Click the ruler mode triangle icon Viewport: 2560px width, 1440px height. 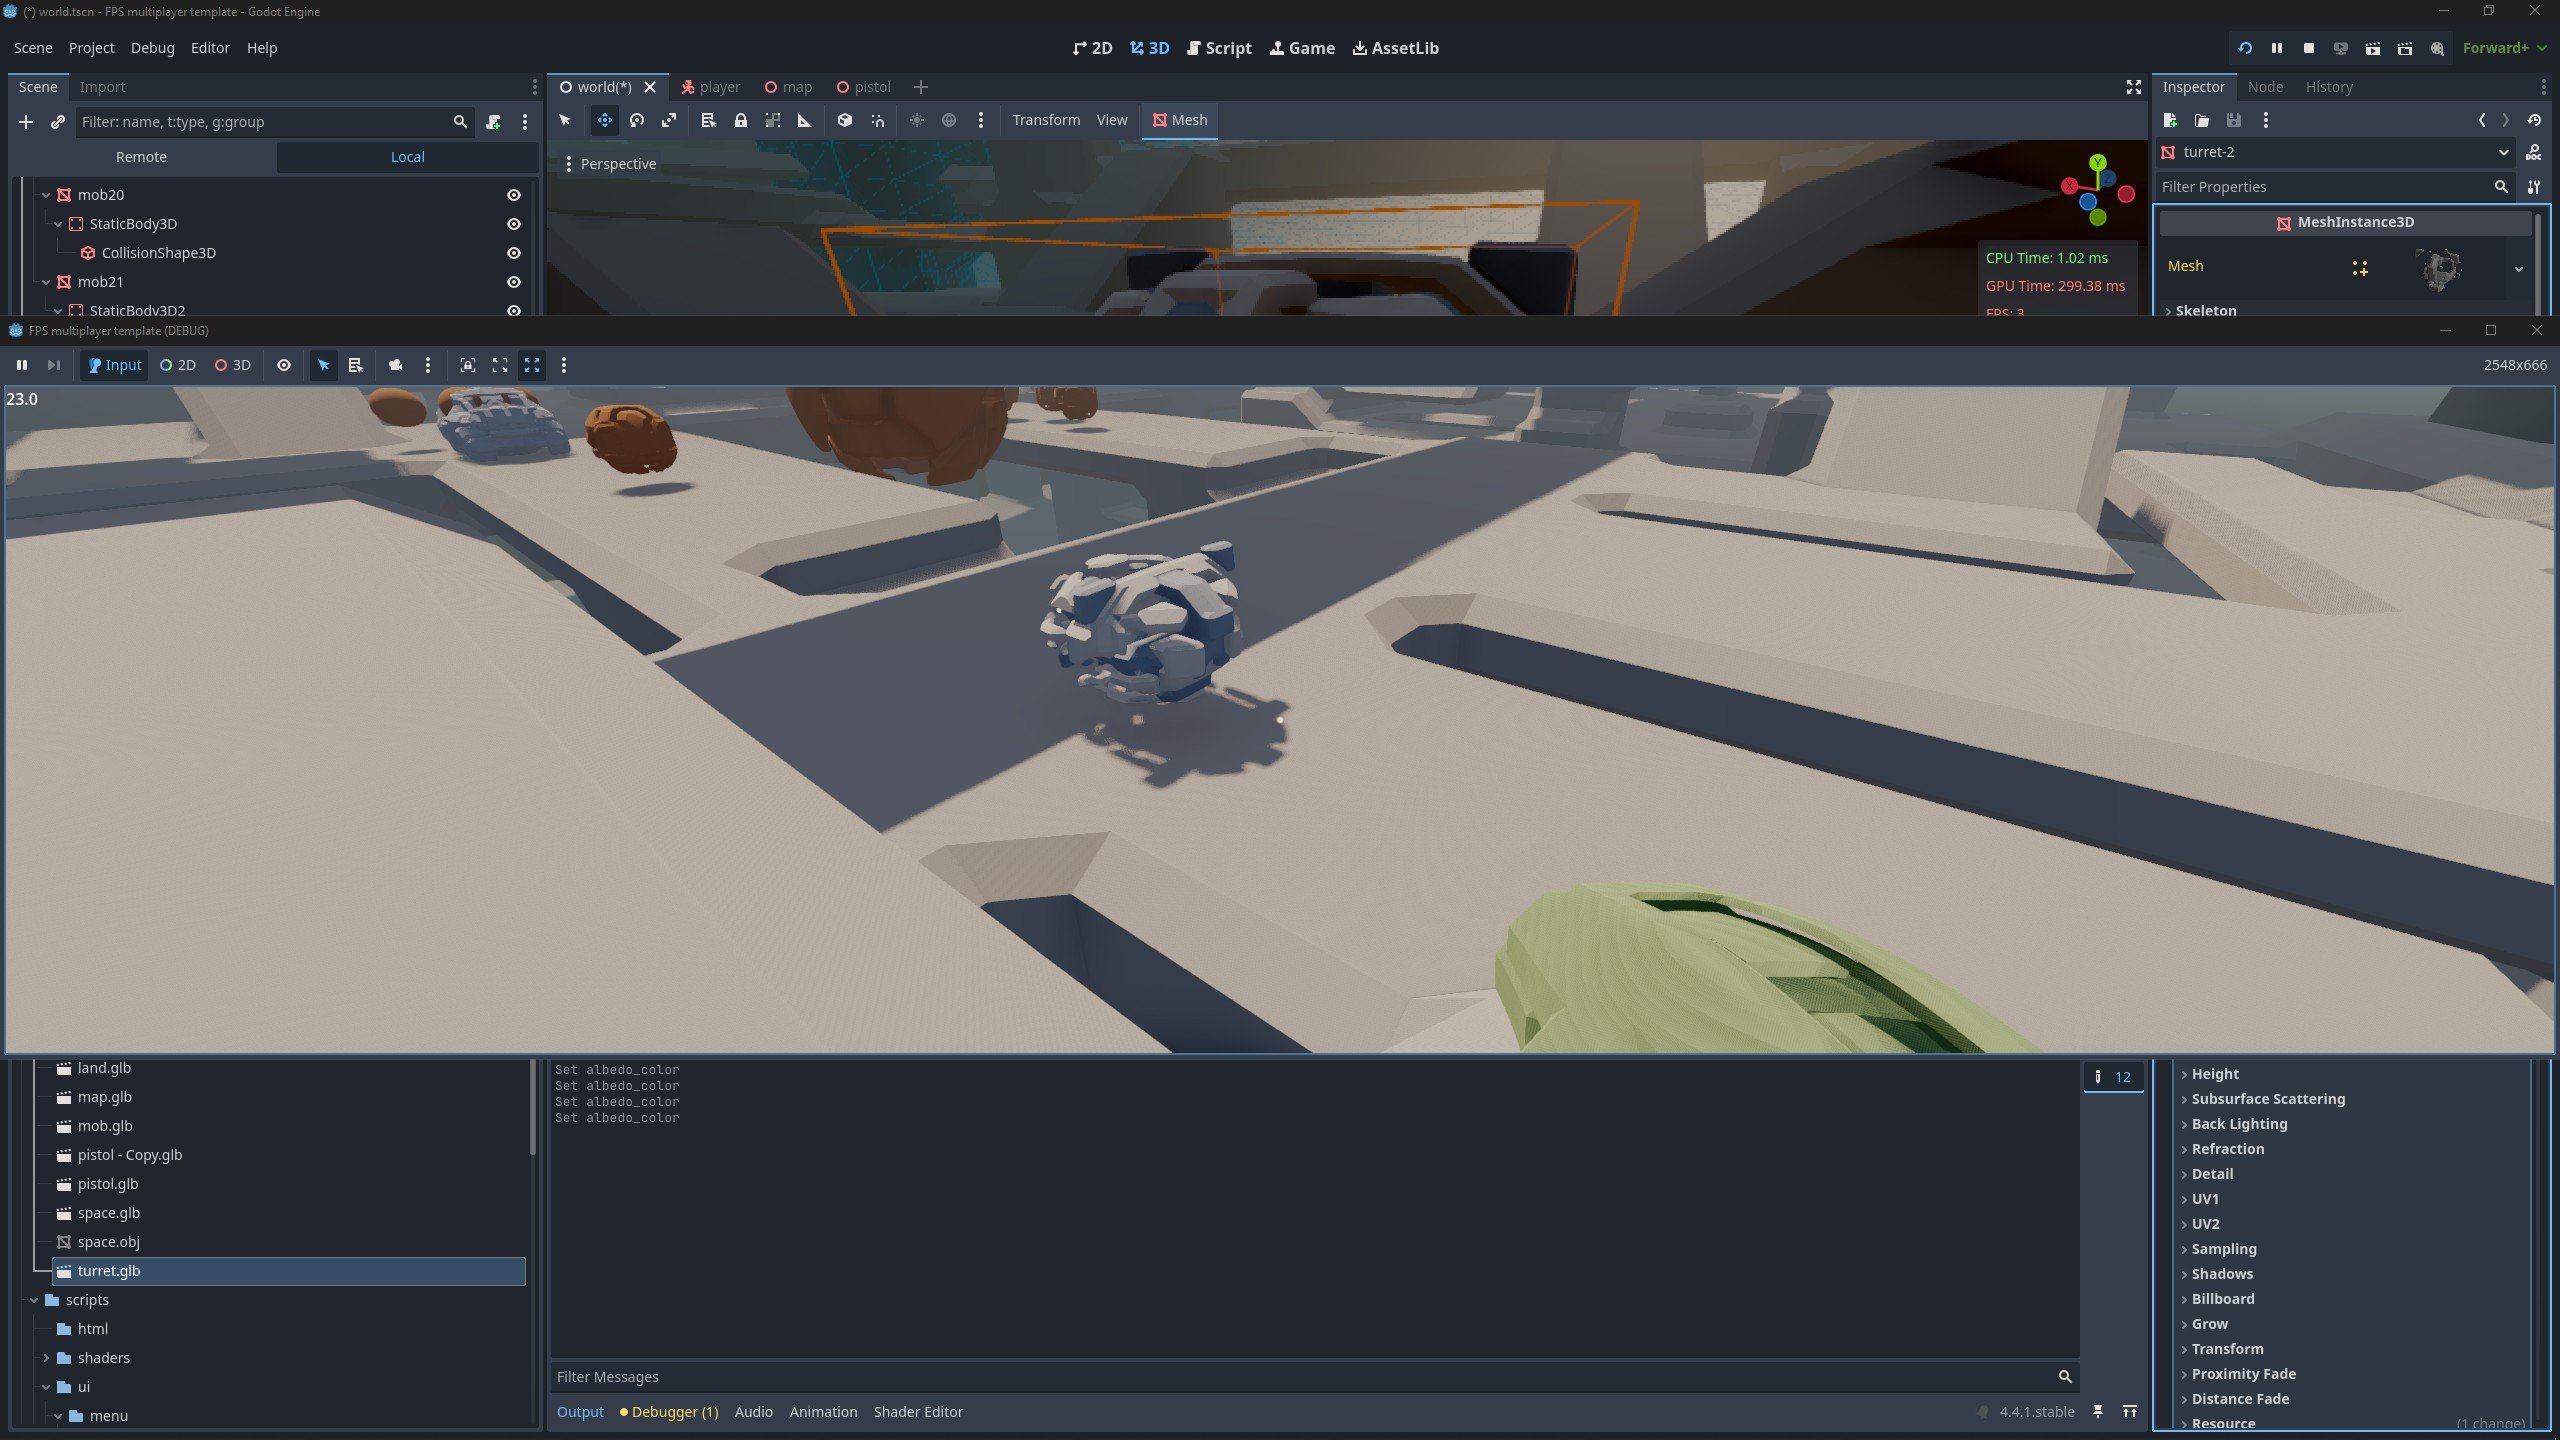tap(804, 120)
